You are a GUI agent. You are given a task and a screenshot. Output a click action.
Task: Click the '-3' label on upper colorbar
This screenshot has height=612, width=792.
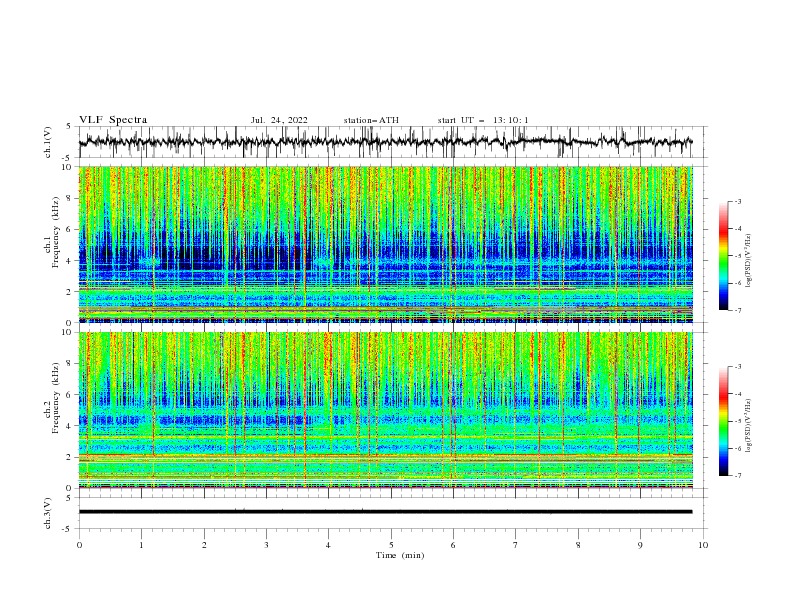[x=737, y=201]
